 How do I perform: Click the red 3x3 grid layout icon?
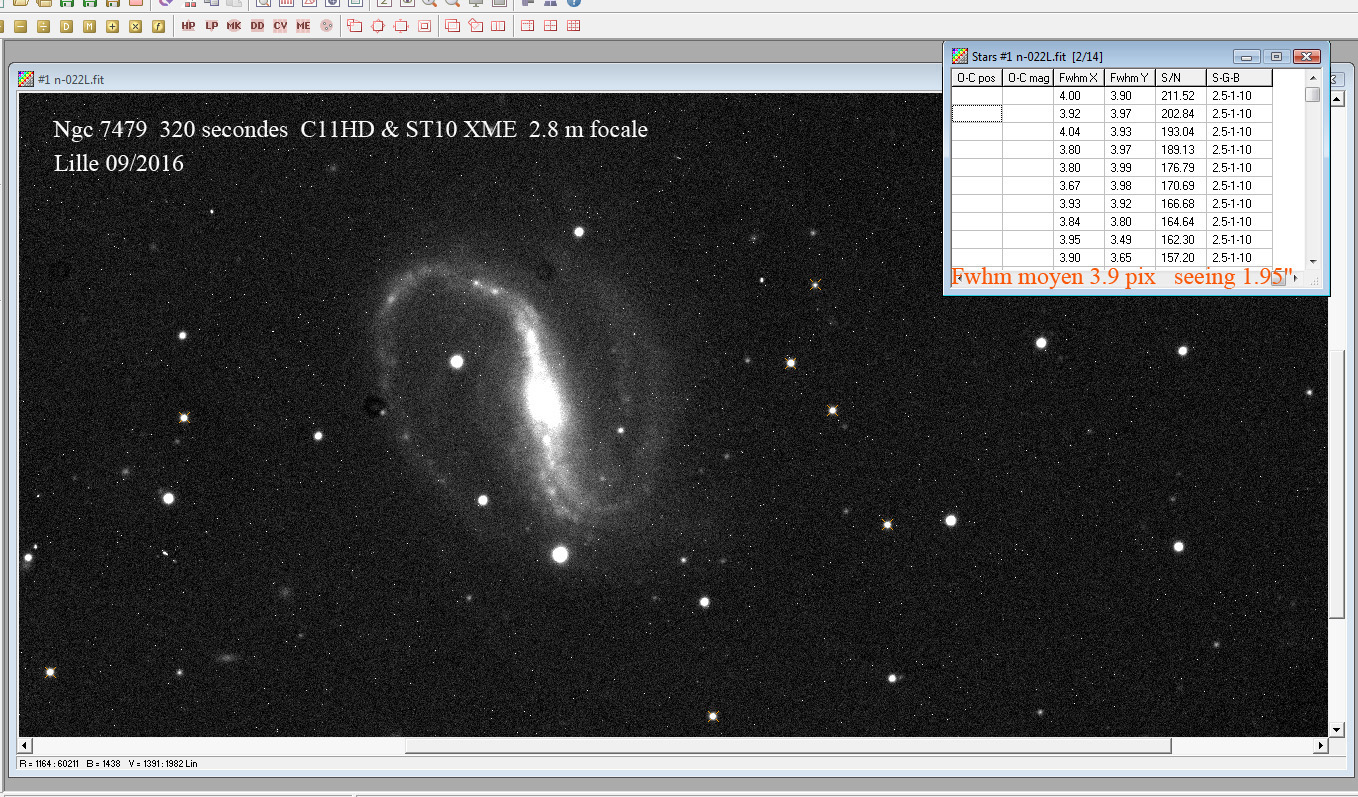click(x=573, y=26)
